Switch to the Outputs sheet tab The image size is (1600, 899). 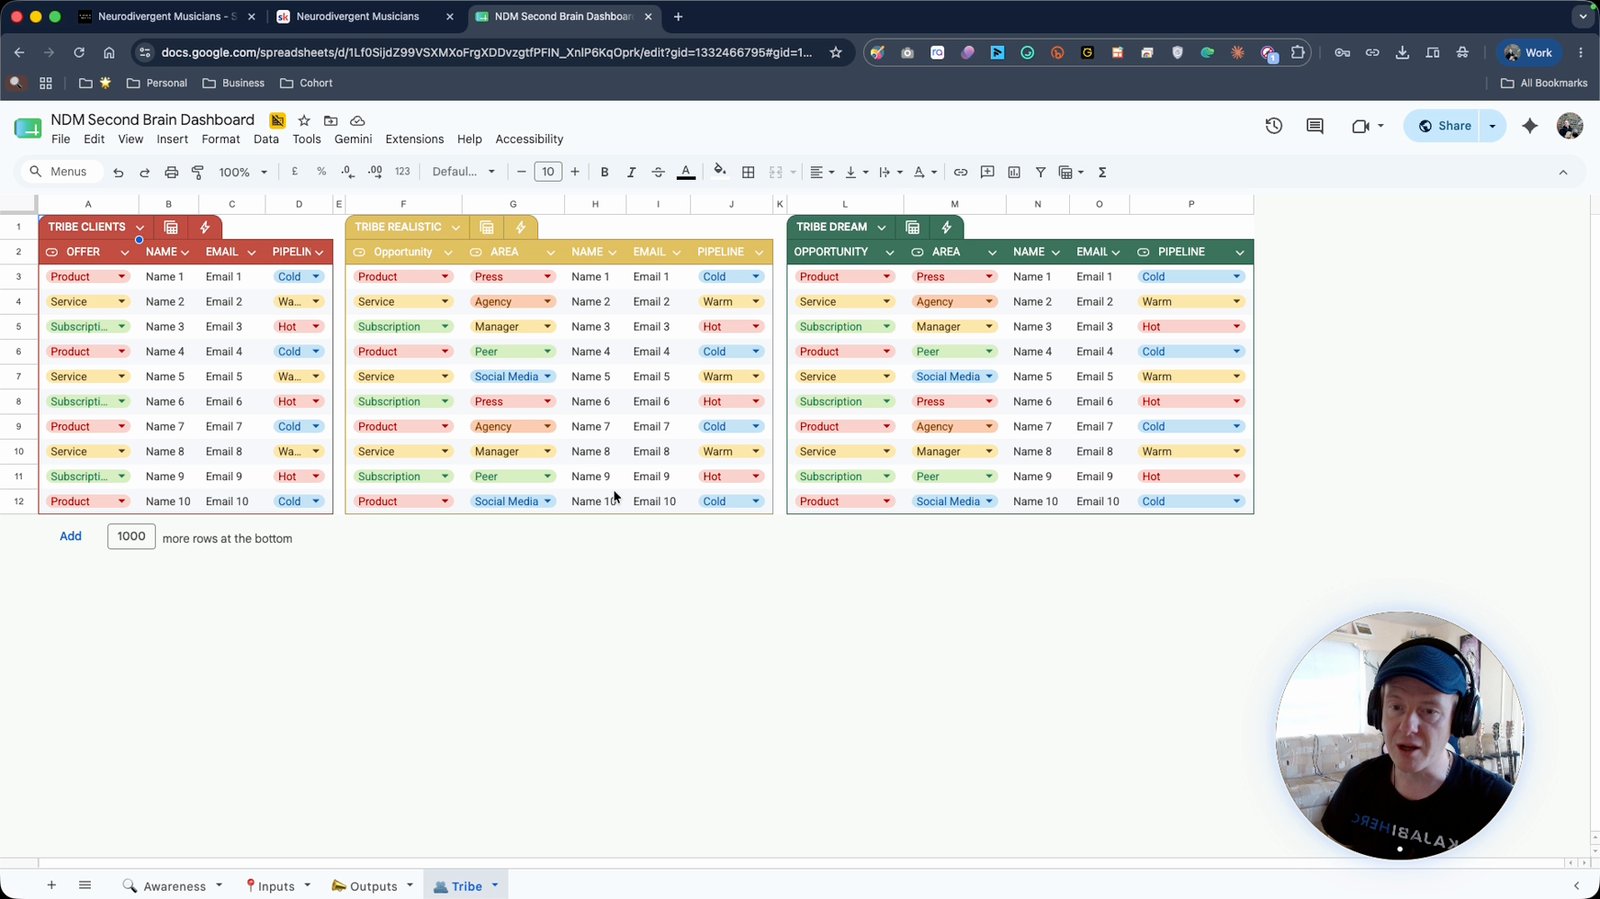click(373, 886)
